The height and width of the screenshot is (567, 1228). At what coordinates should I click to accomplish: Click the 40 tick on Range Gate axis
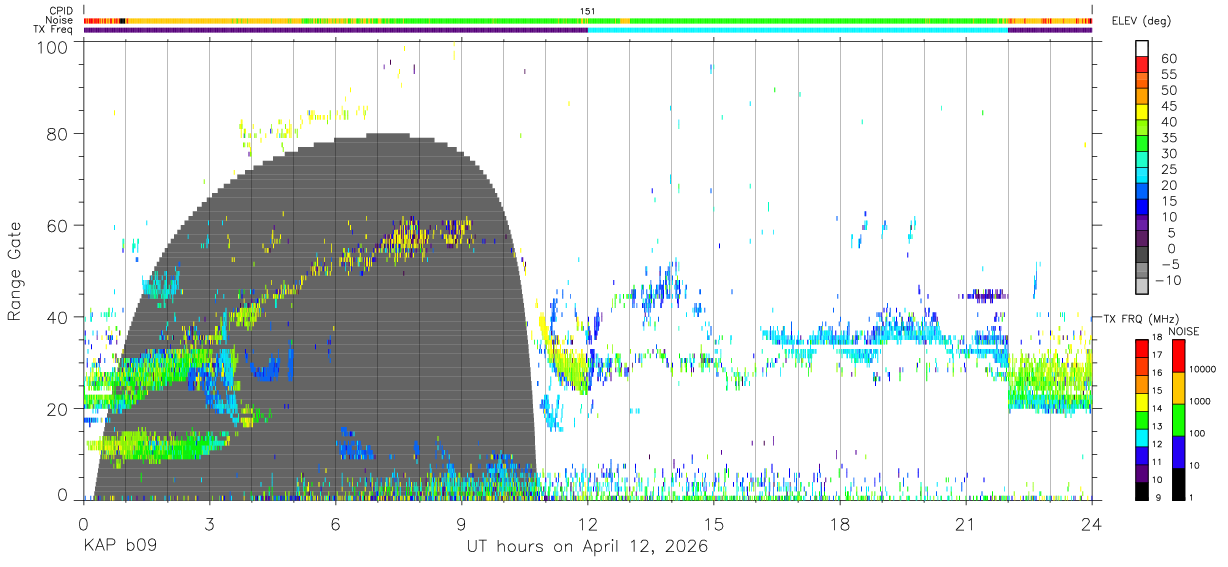(58, 317)
